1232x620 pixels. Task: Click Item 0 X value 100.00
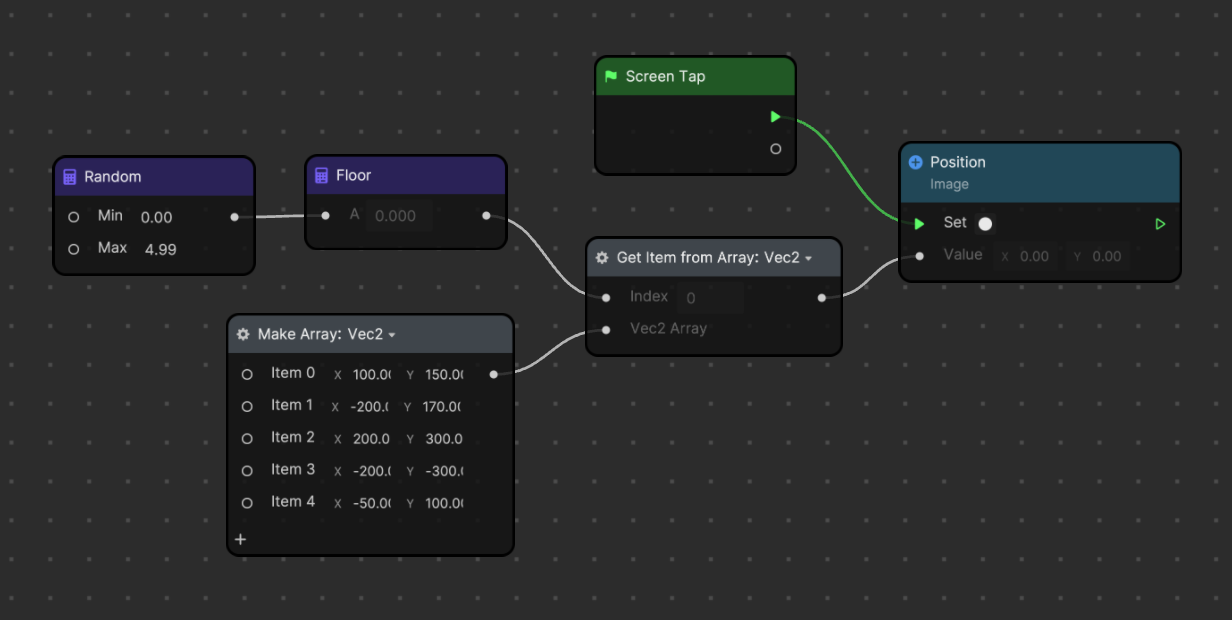coord(371,375)
